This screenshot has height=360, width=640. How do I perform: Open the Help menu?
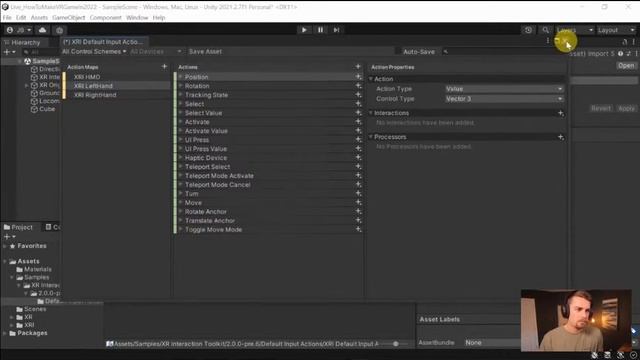159,18
